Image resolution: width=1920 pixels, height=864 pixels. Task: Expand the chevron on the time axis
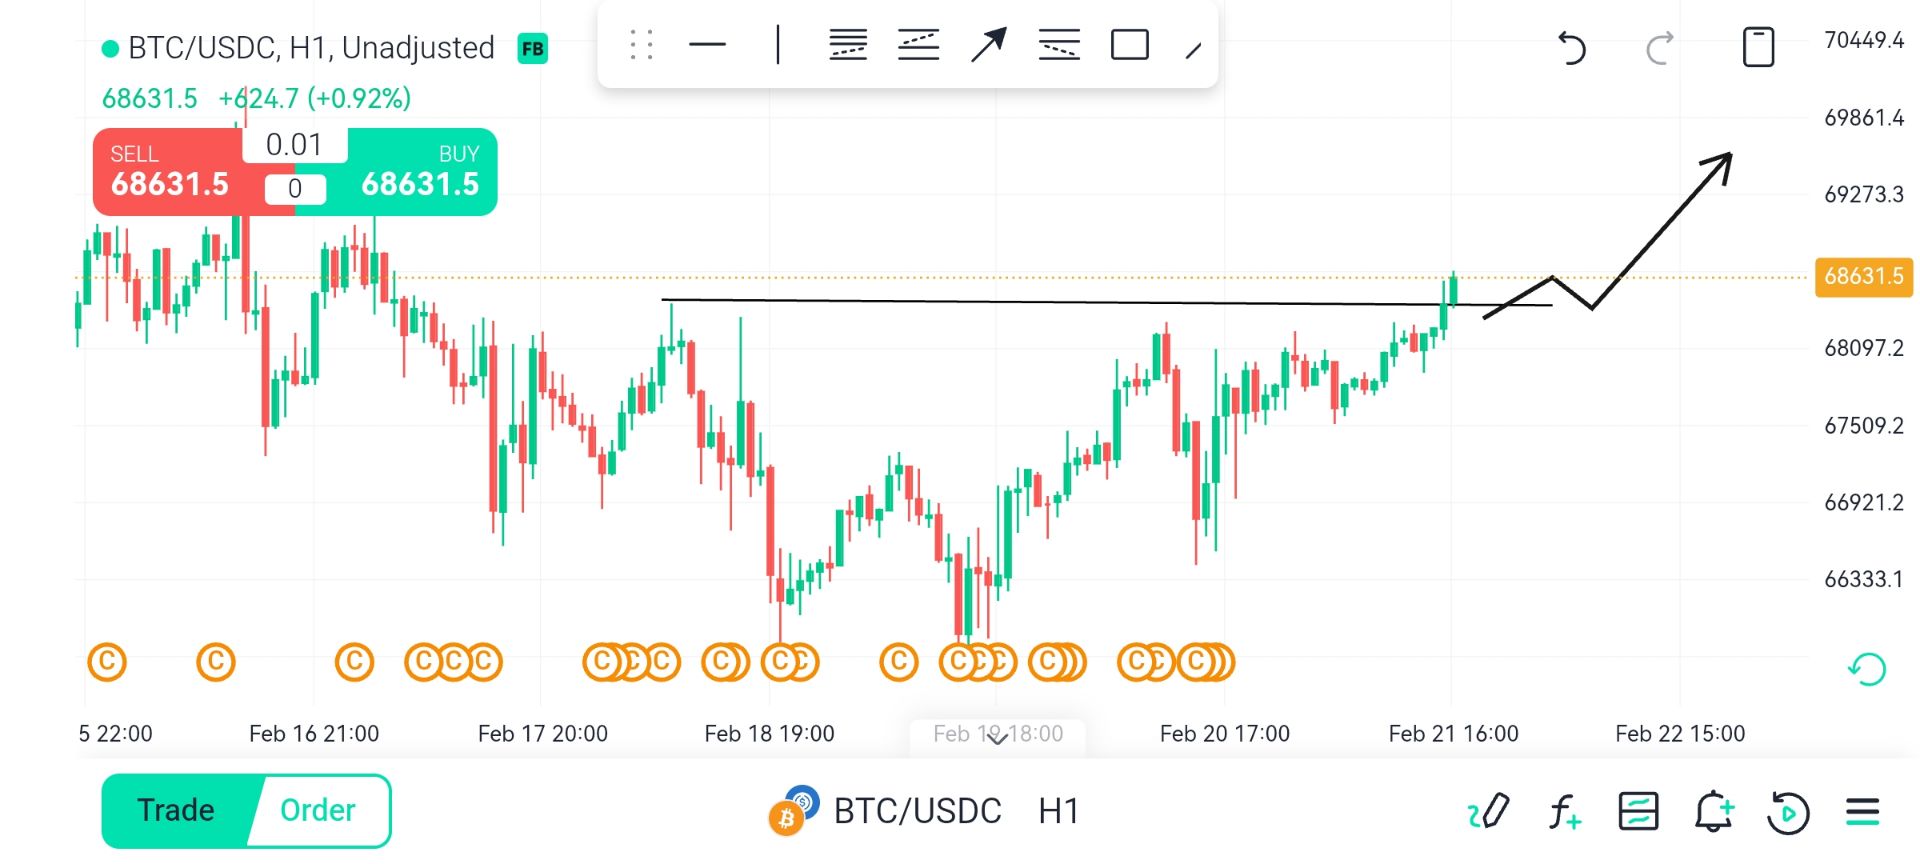[997, 738]
